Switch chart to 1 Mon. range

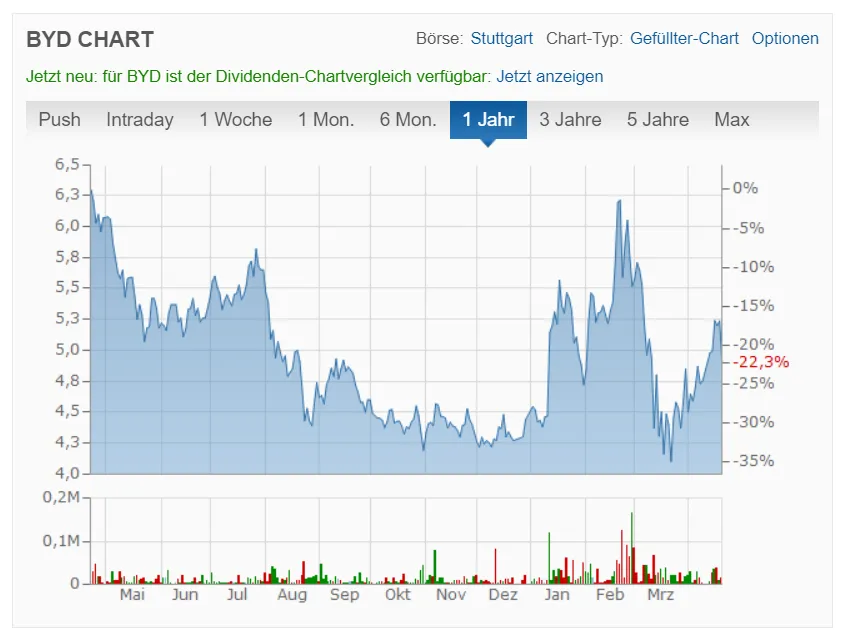click(326, 120)
